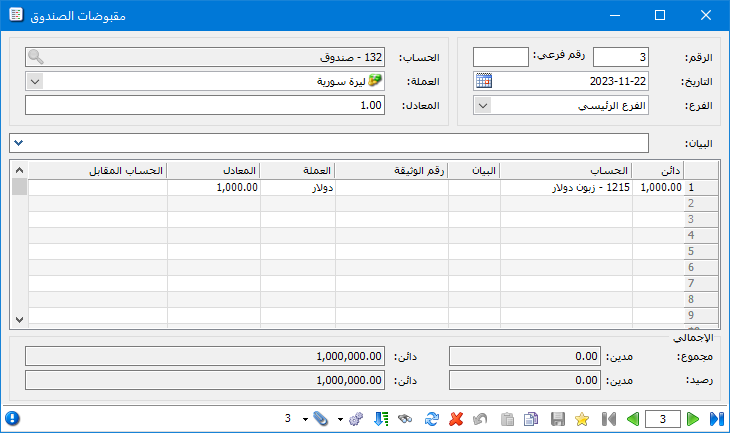730x433 pixels.
Task: Click the info alert icon in status bar
Action: [13, 419]
